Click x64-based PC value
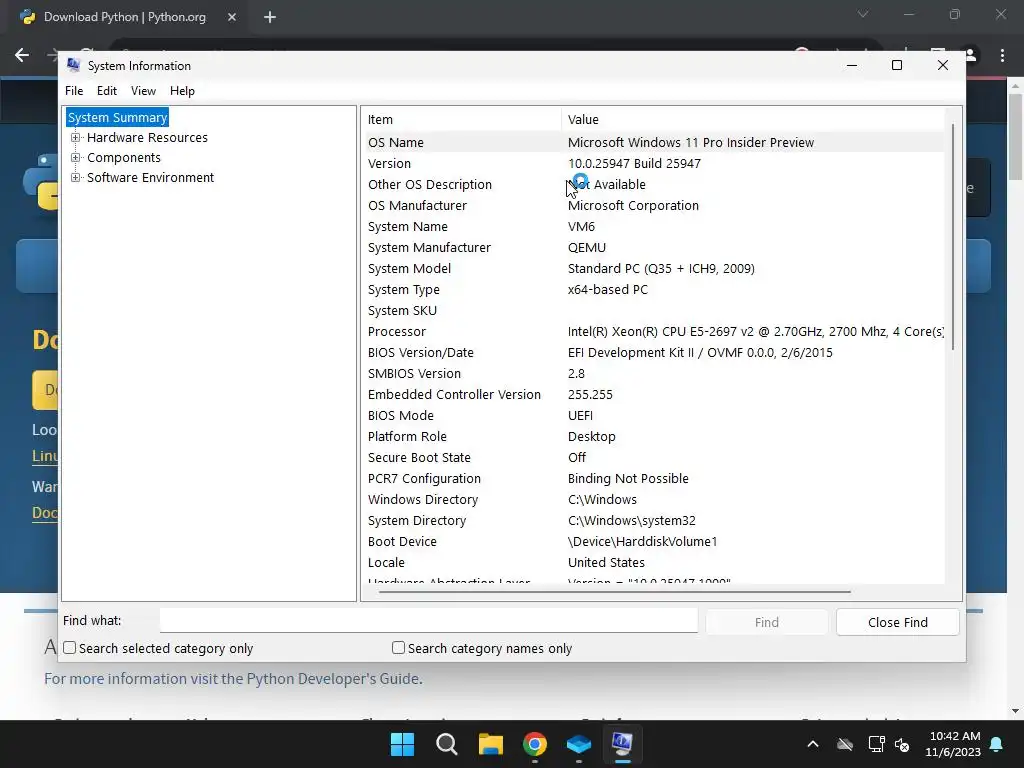 tap(607, 289)
